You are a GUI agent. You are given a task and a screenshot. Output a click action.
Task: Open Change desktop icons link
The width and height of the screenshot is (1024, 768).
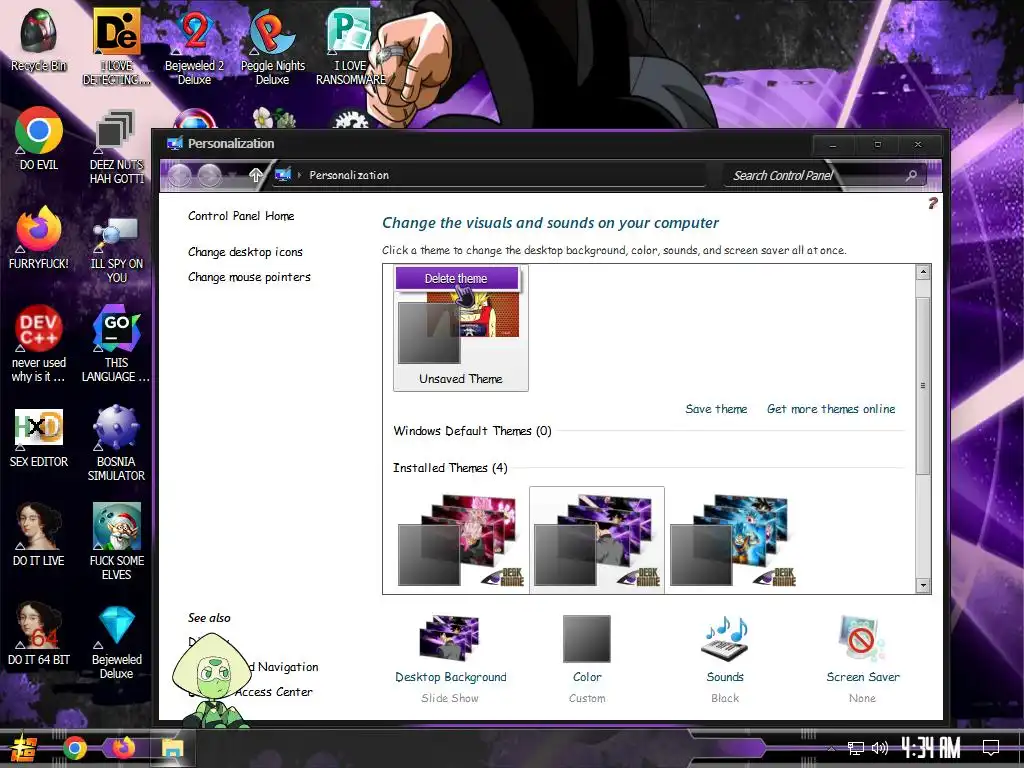pos(246,252)
